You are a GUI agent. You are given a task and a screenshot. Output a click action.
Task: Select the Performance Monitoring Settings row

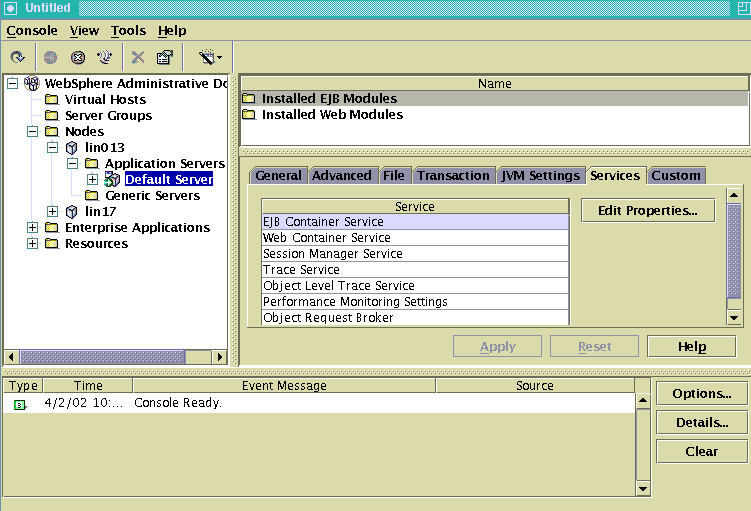pos(415,302)
